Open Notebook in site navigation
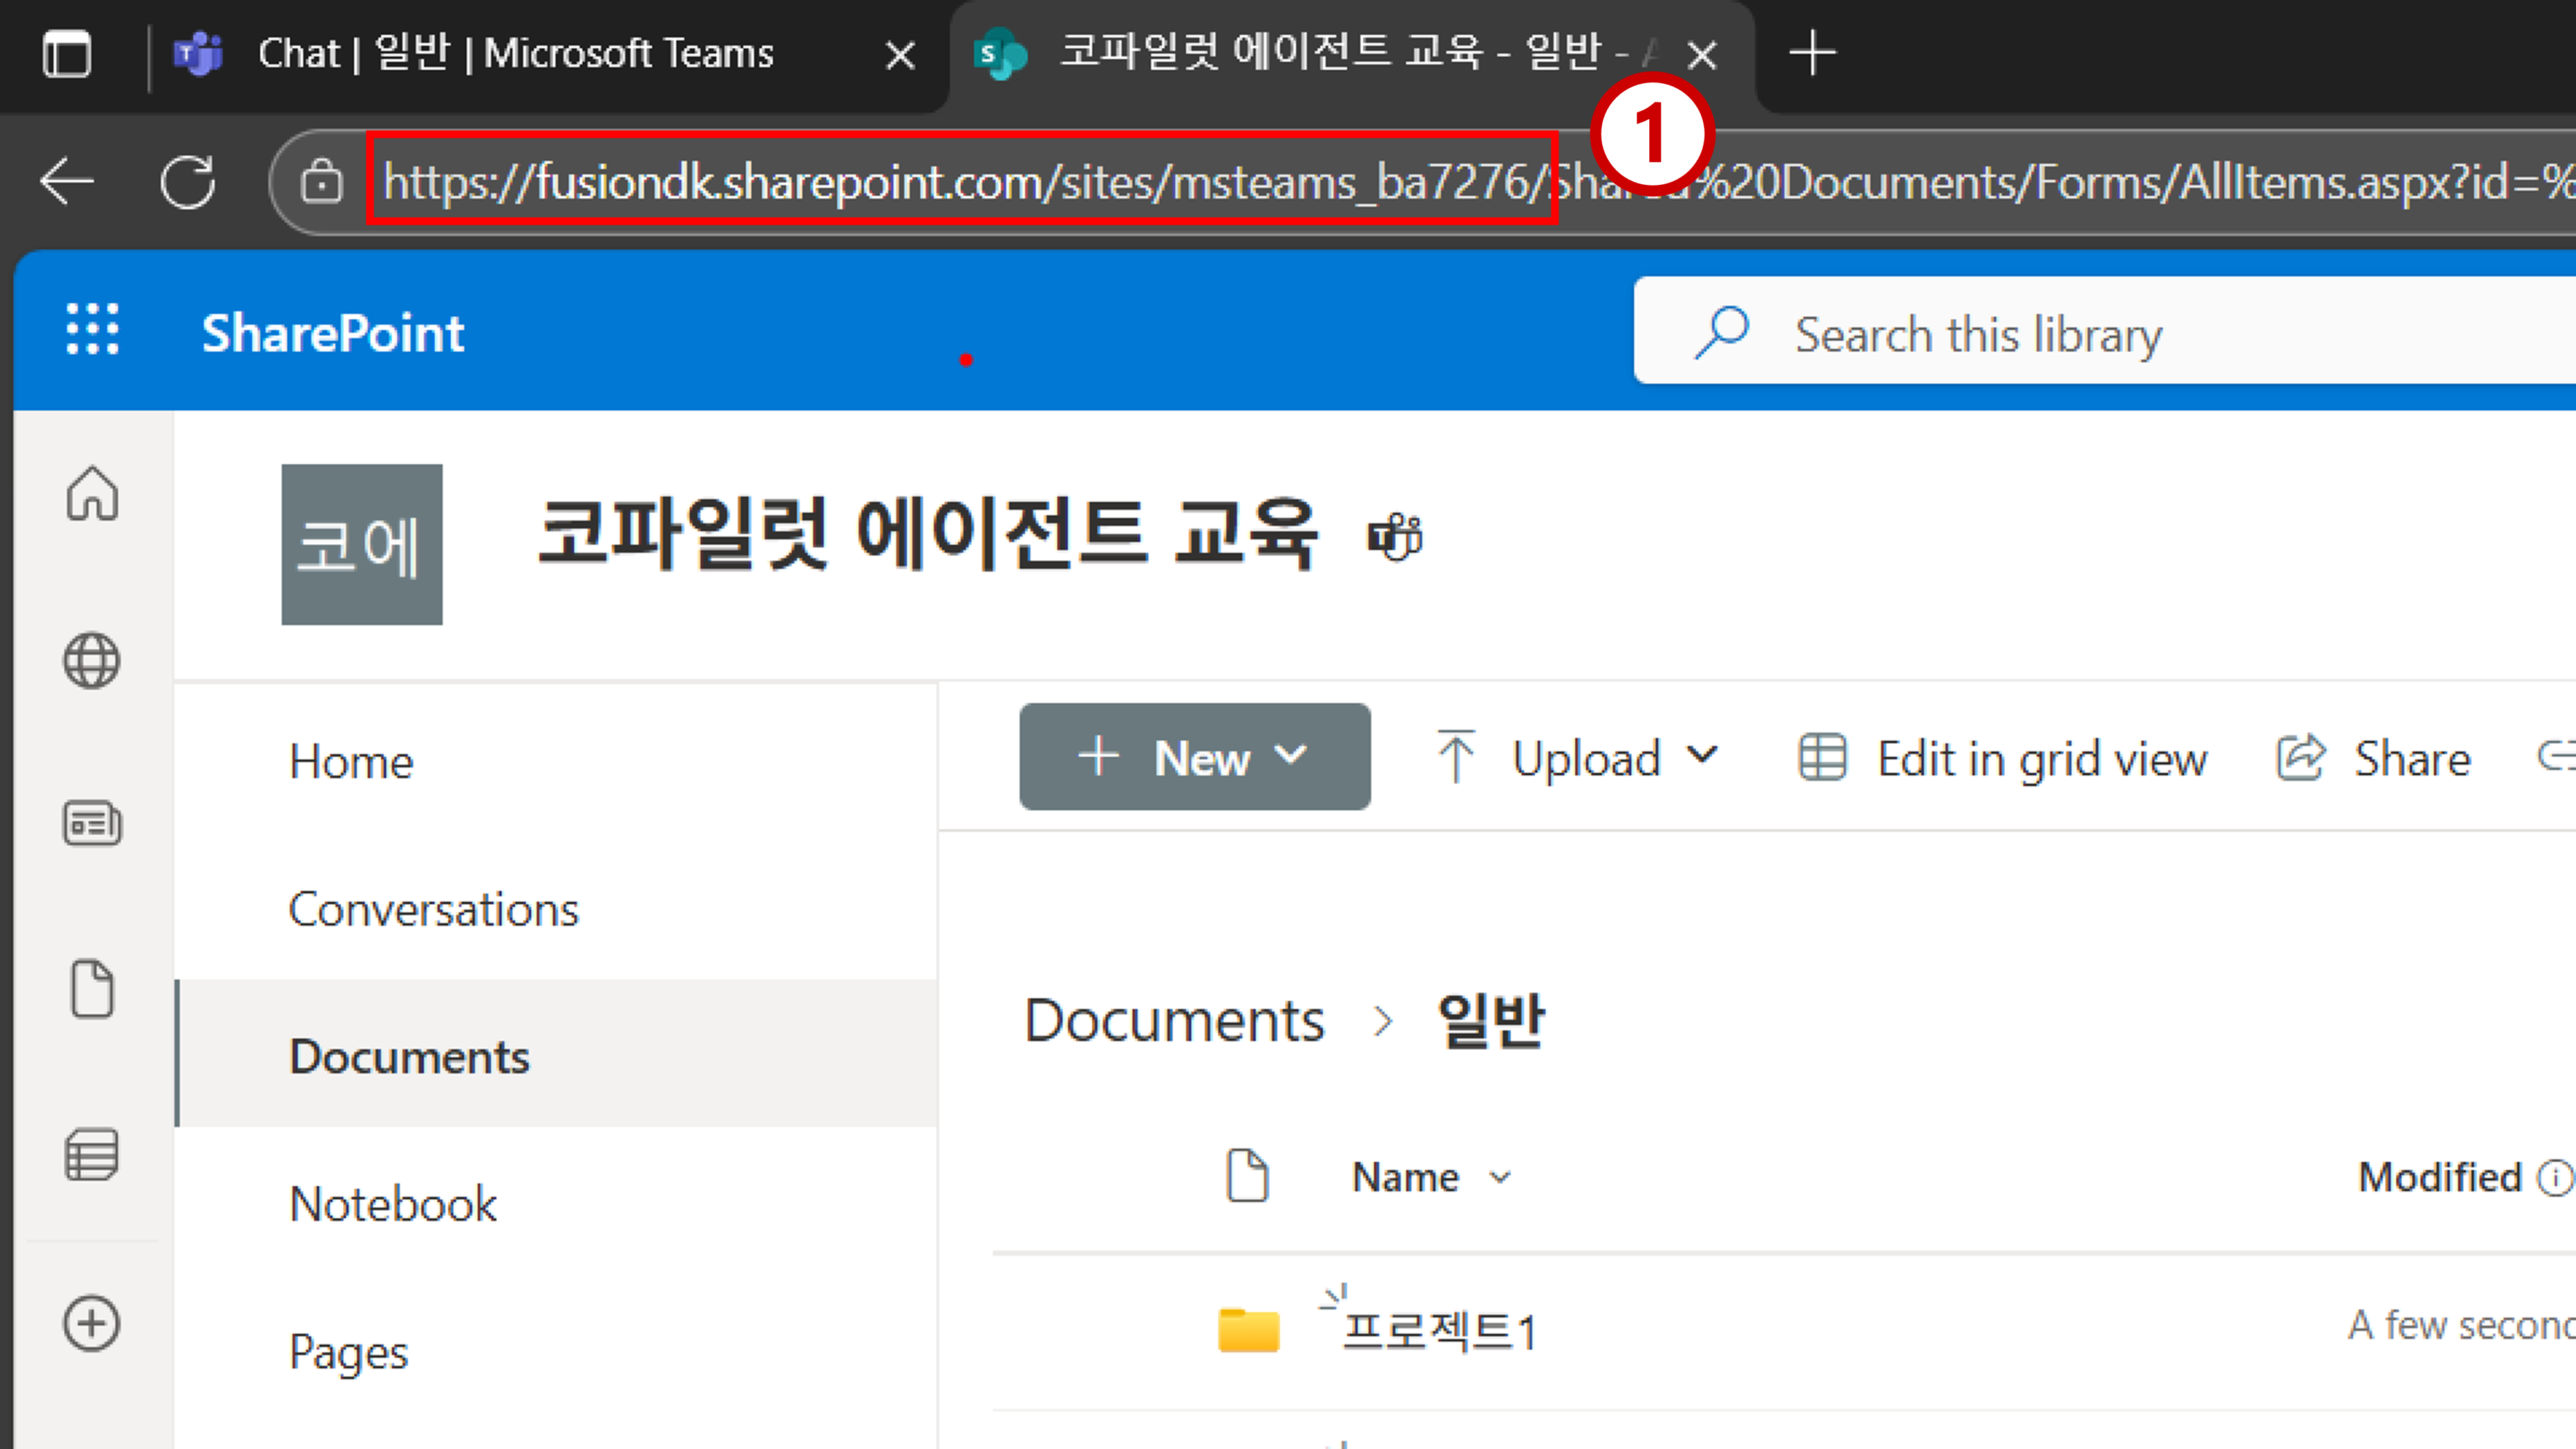Viewport: 2576px width, 1449px height. 393,1204
